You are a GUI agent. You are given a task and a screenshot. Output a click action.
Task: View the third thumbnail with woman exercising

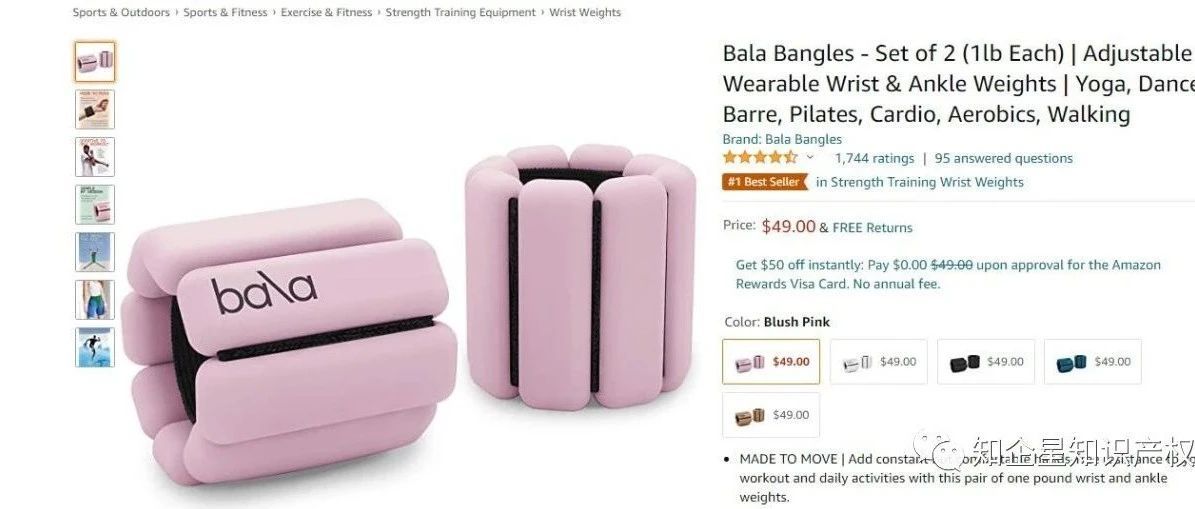[x=95, y=157]
